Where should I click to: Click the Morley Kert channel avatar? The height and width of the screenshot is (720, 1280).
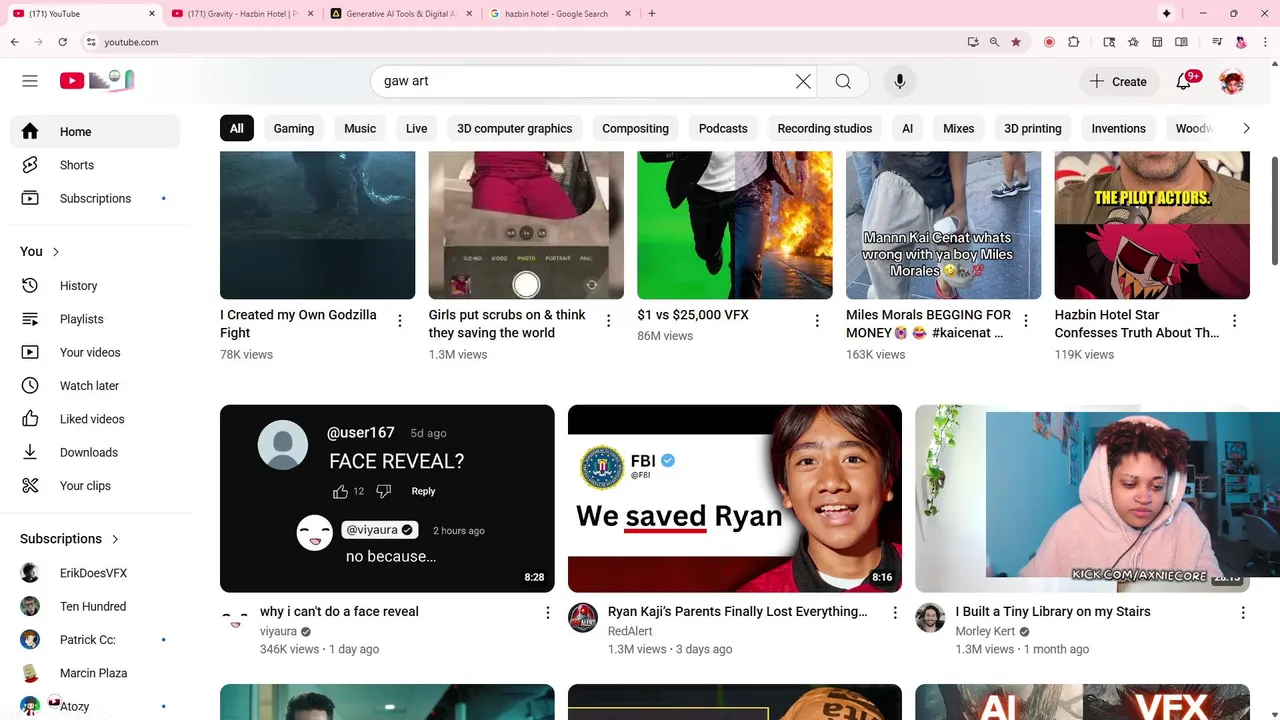coord(930,618)
